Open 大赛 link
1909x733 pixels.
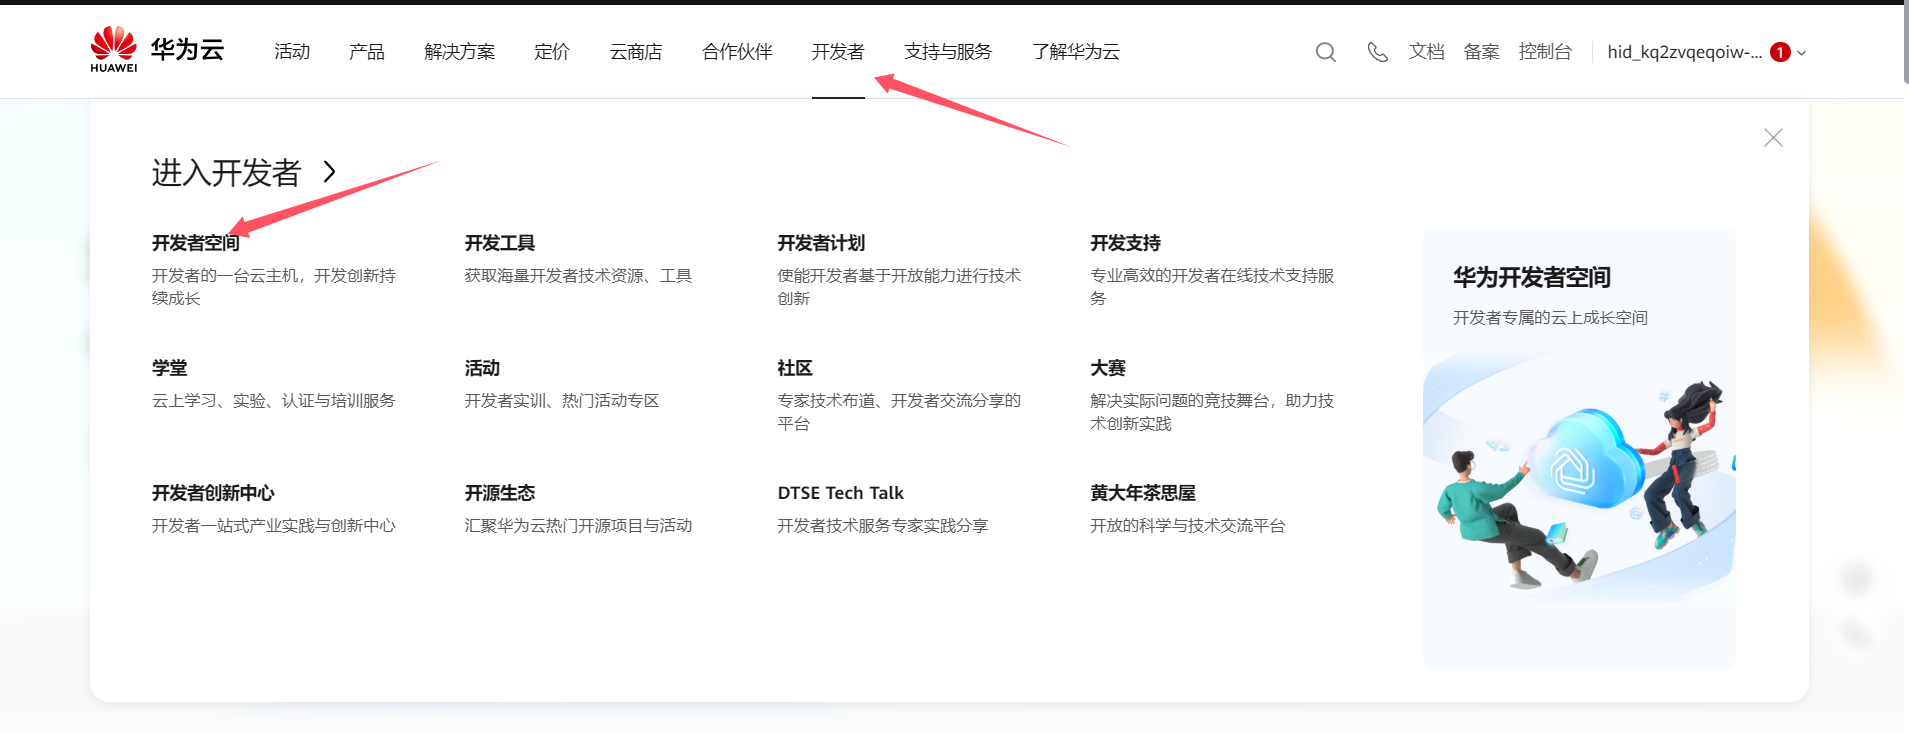(x=1108, y=368)
